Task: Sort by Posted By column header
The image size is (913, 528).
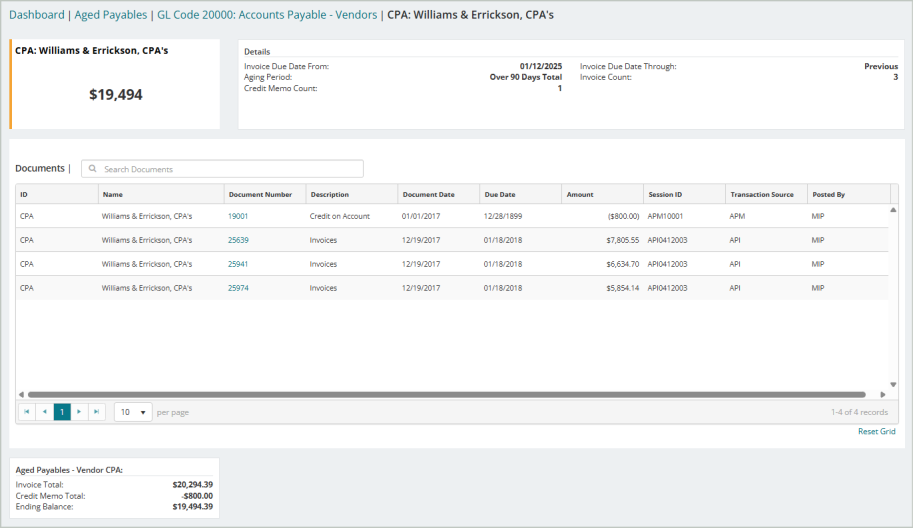Action: click(x=849, y=194)
